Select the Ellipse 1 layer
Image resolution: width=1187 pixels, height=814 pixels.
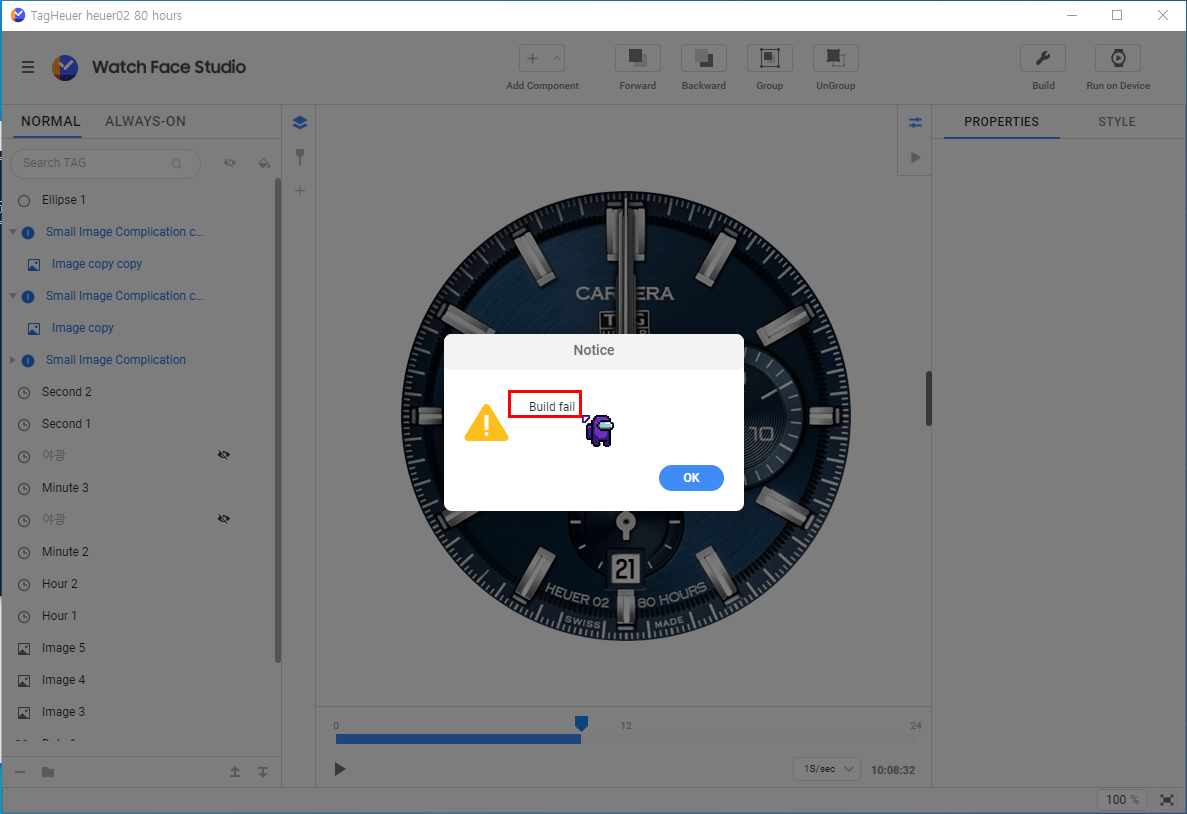141,200
